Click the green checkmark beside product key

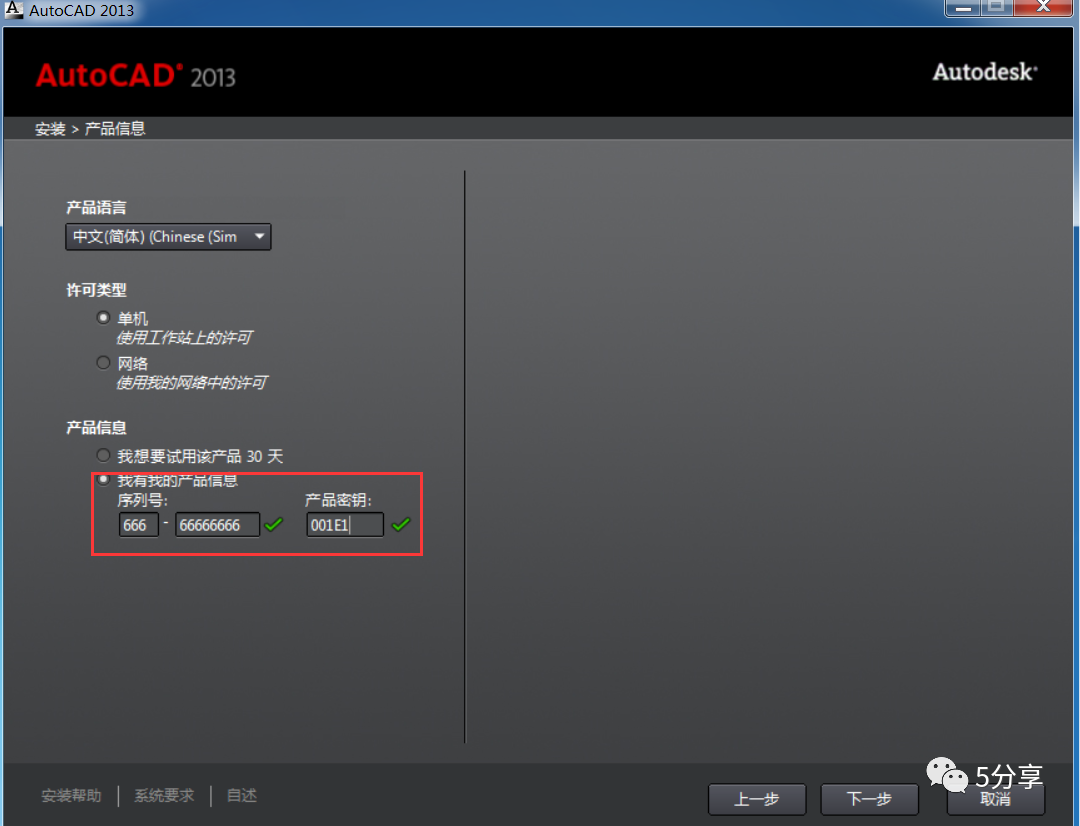(x=401, y=524)
